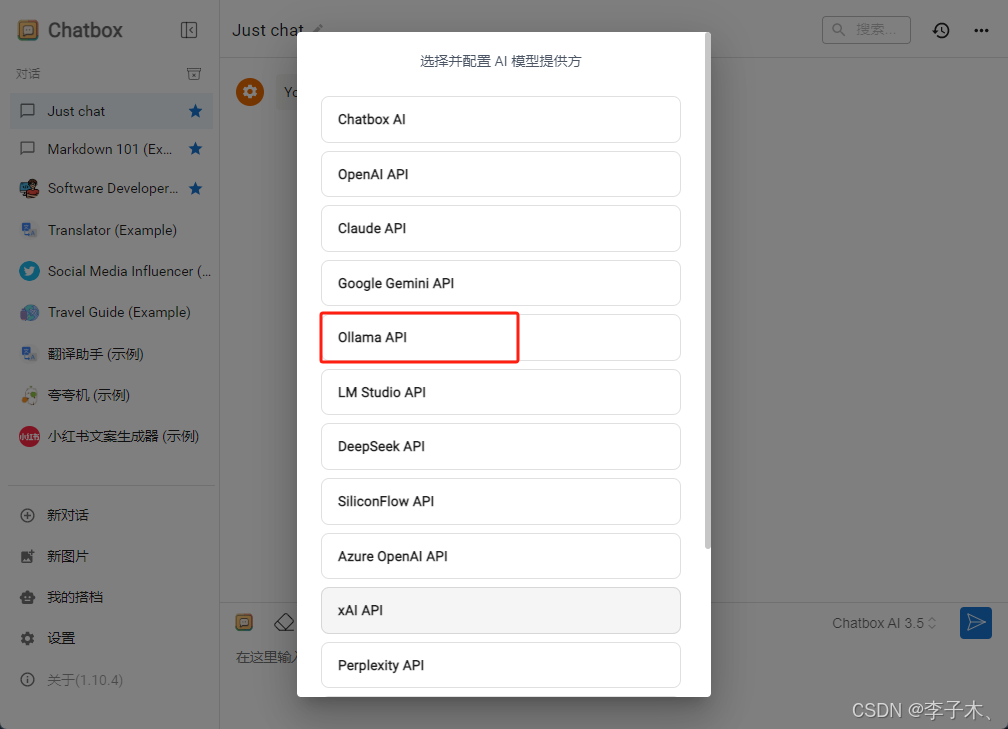Open the three-dots more menu
1008x729 pixels.
(x=981, y=30)
